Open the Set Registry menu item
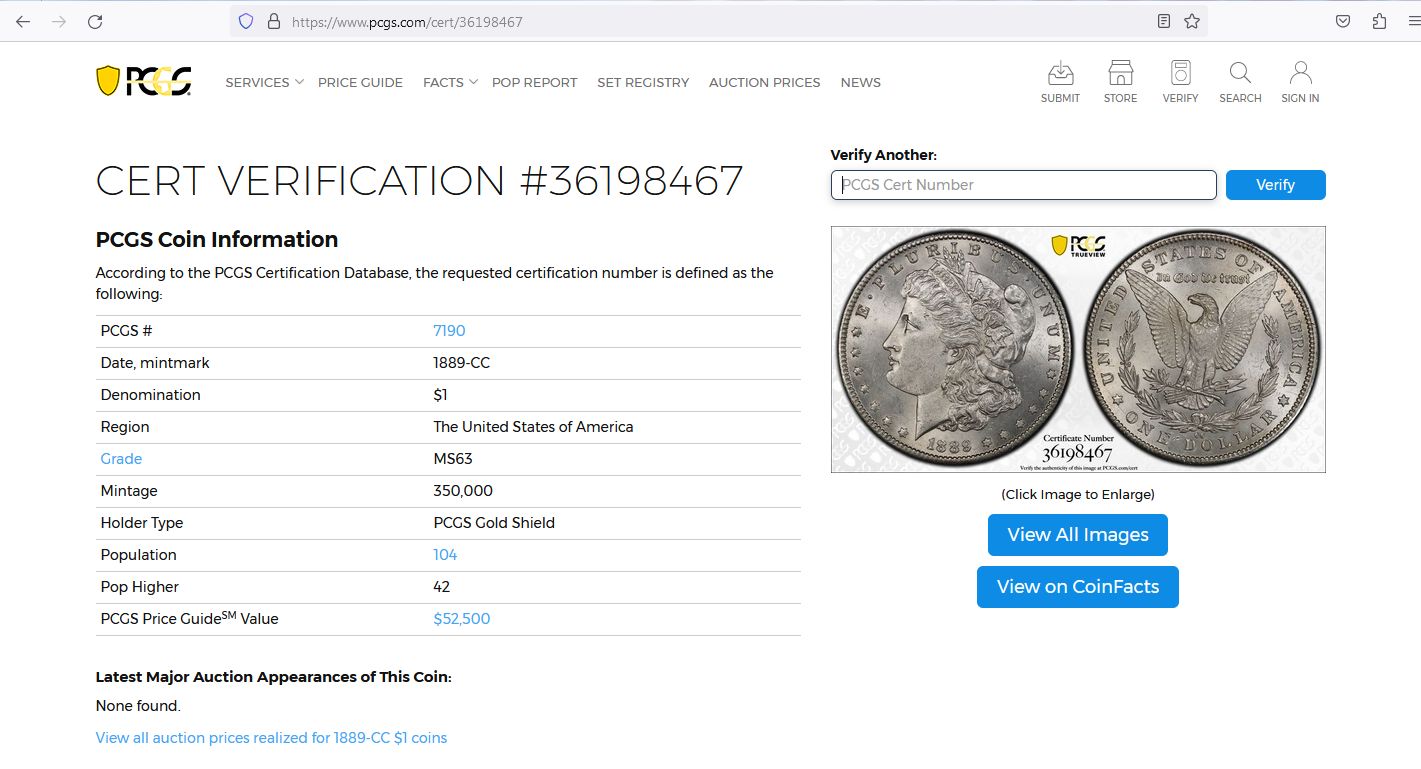 pyautogui.click(x=643, y=83)
